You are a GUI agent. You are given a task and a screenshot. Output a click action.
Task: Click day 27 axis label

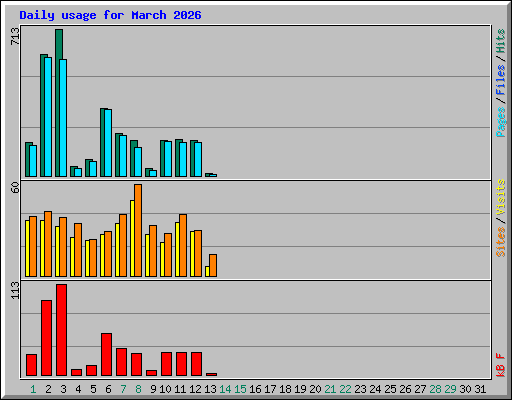pos(420,389)
